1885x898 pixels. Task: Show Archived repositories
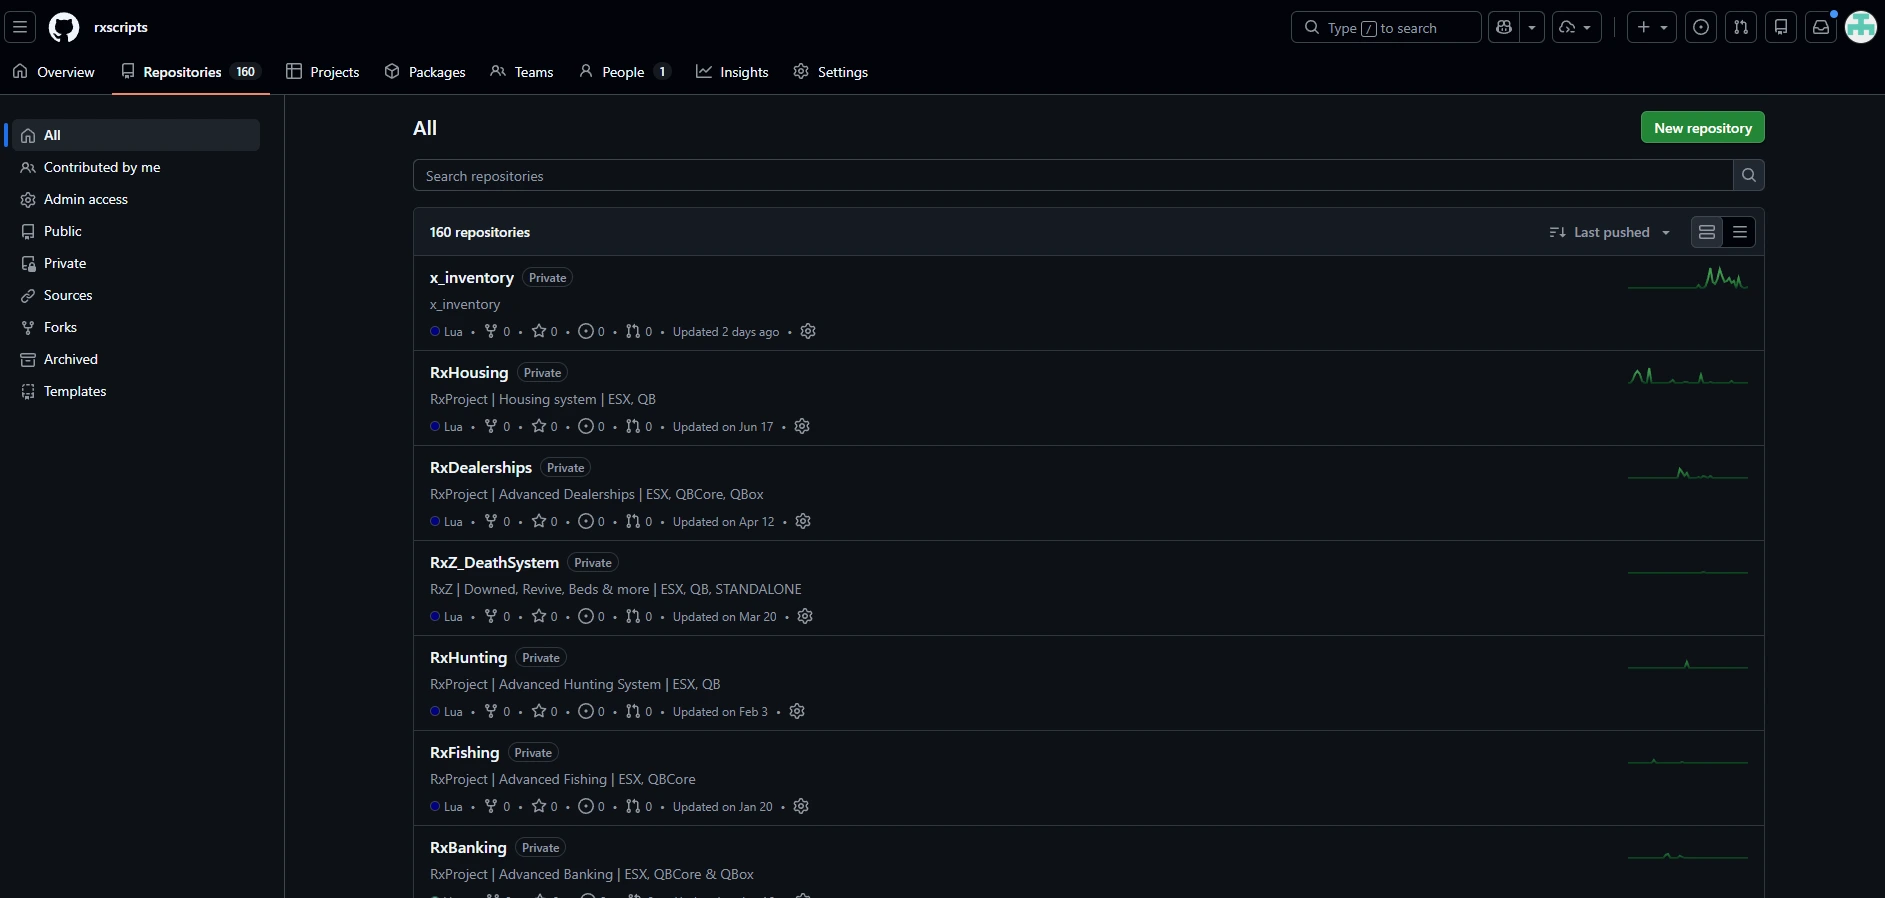[x=136, y=359]
